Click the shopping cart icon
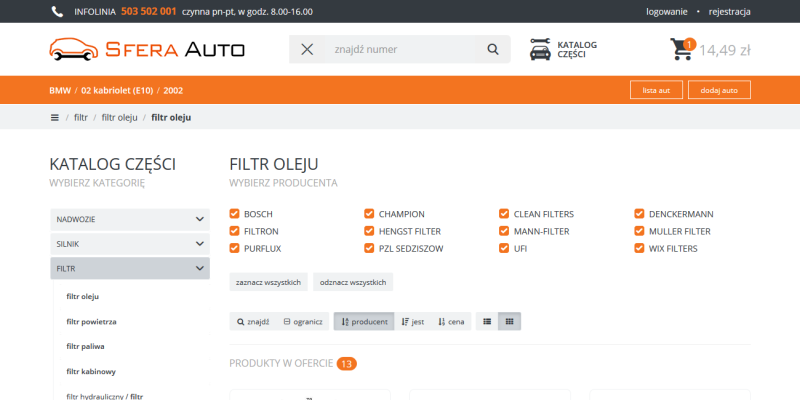This screenshot has height=400, width=800. click(x=682, y=50)
